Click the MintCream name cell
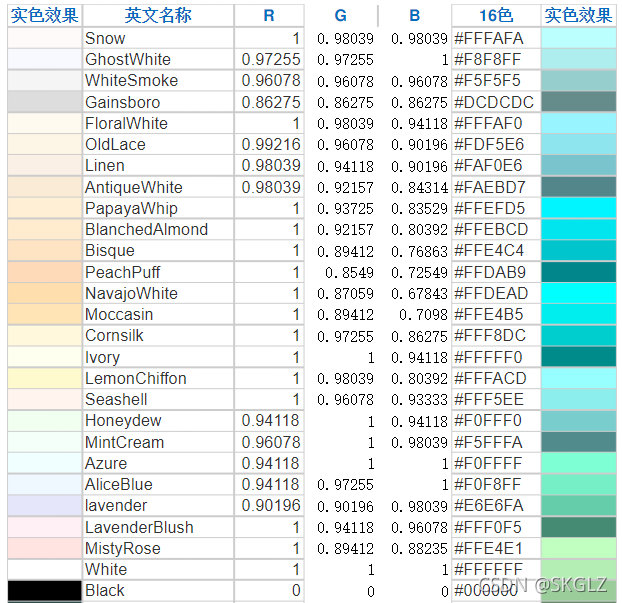This screenshot has width=622, height=603. click(158, 442)
